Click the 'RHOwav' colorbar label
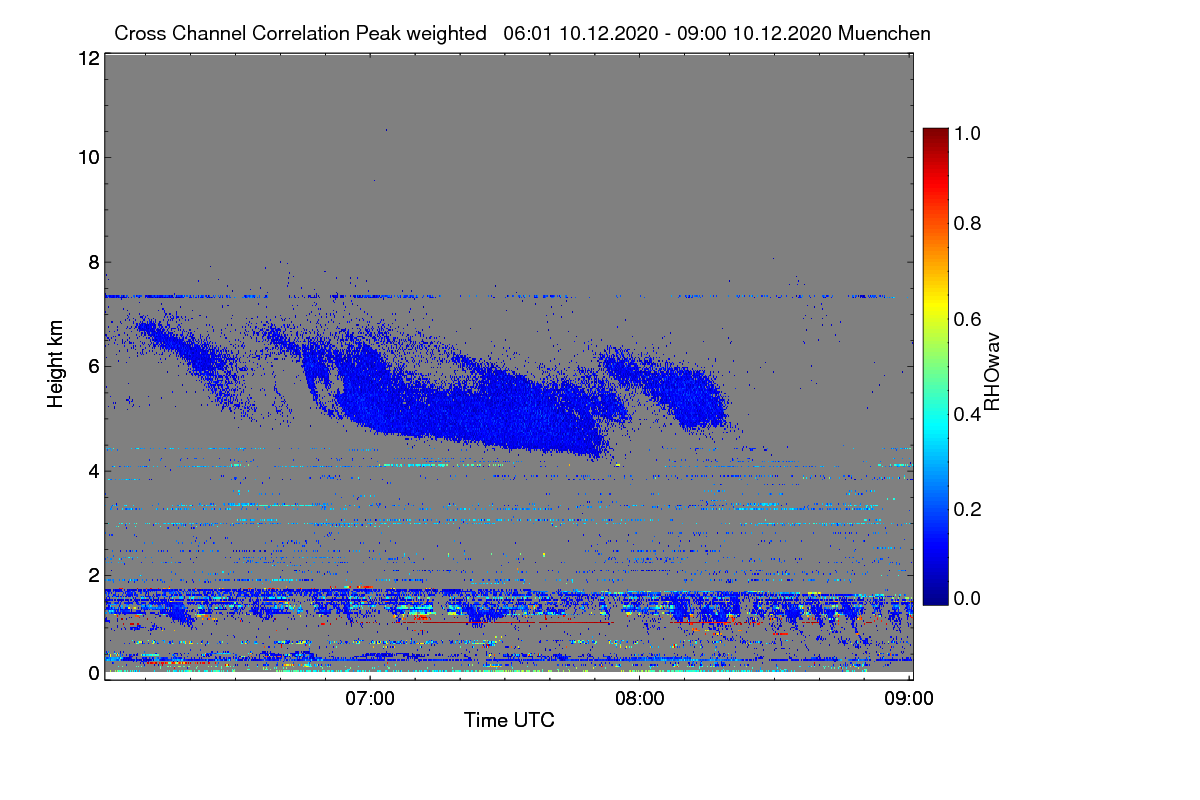Screen dimensions: 1200x800 point(992,372)
